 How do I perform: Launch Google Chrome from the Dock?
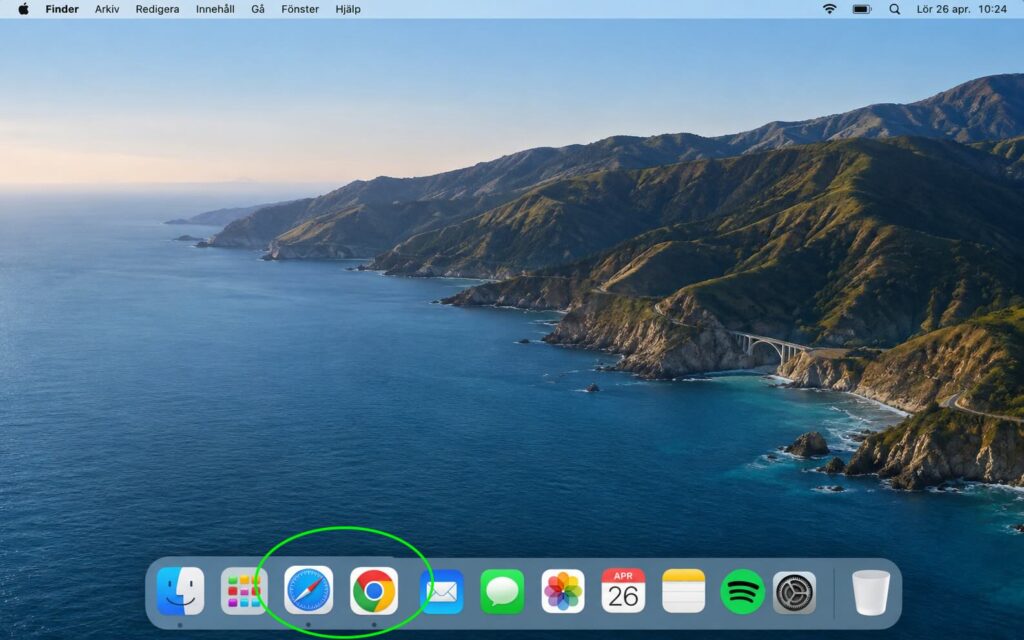click(374, 591)
